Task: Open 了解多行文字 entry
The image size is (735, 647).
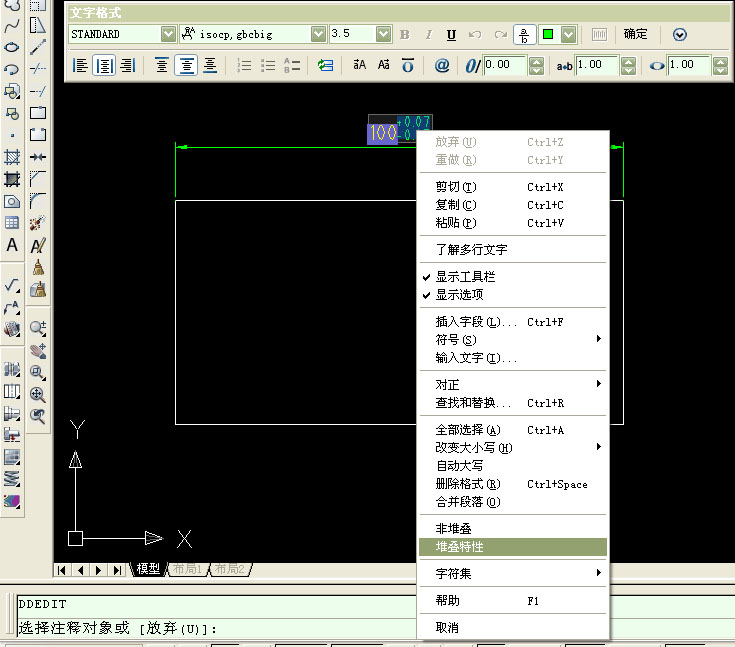Action: (513, 249)
